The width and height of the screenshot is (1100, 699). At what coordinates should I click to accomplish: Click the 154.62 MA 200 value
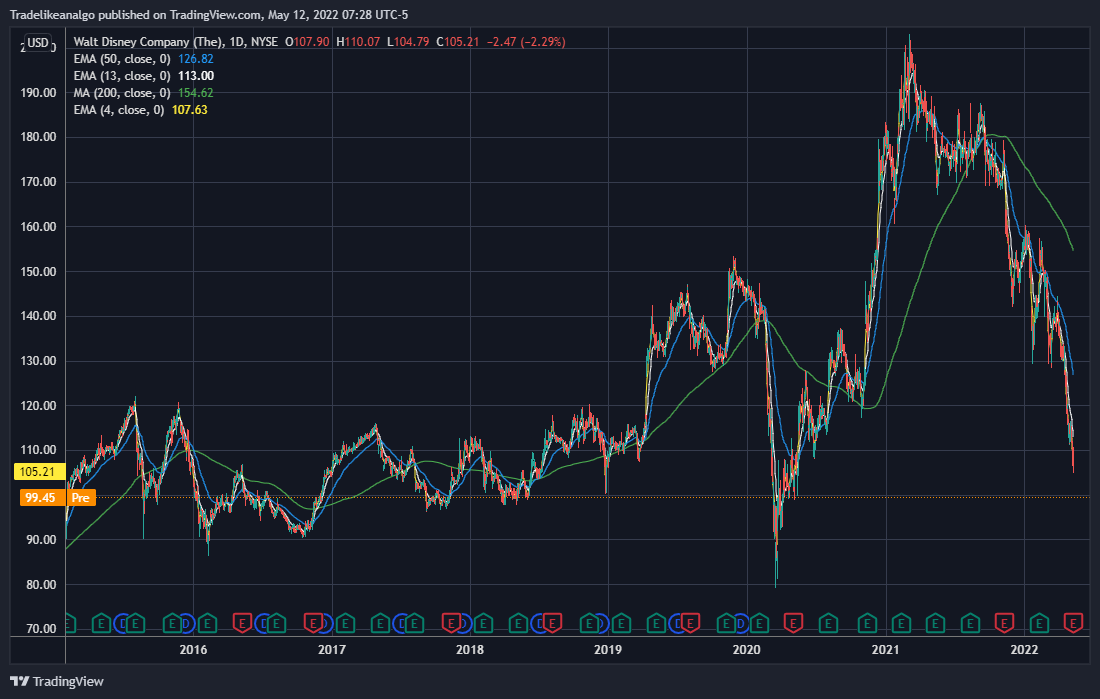pos(196,93)
